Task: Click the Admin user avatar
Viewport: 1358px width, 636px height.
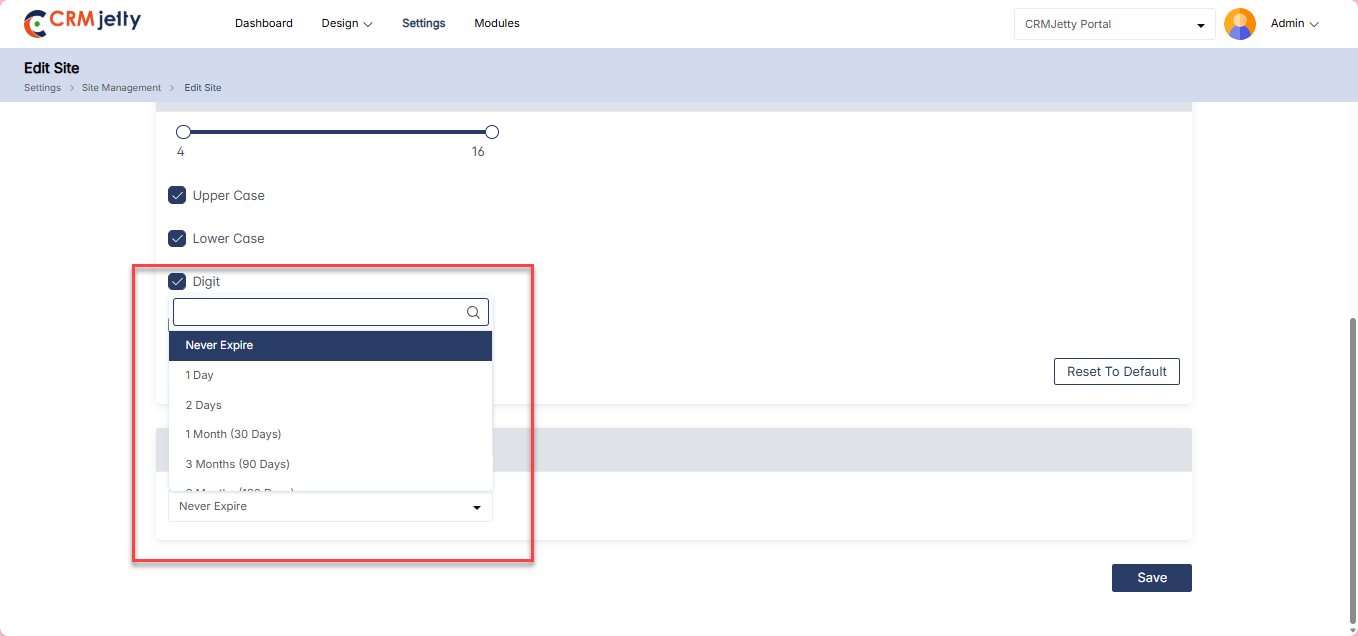Action: pos(1239,24)
